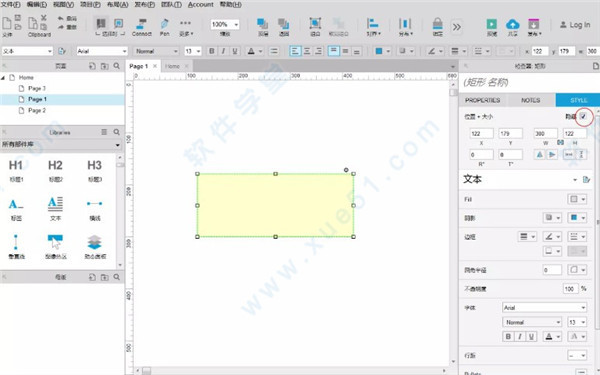Select the Connect tool
Screen dimensions: 600x375
142,26
